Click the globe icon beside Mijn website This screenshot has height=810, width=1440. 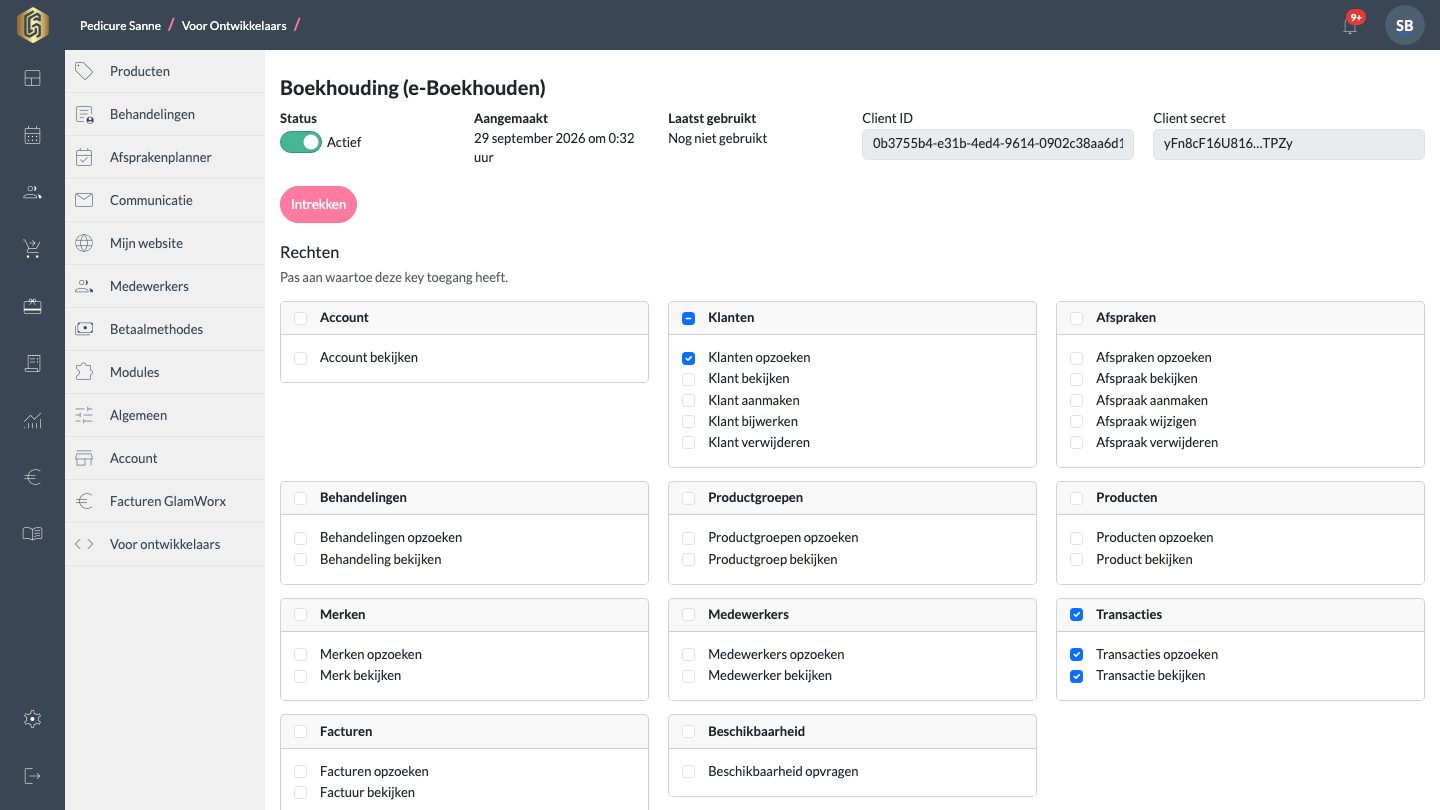click(84, 243)
